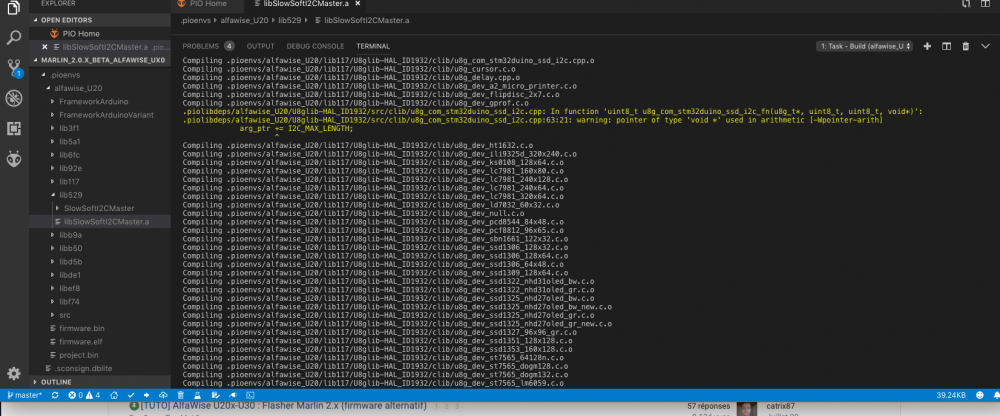Close libSlowSoftI2CMaster.a in Open Editors

(45, 47)
